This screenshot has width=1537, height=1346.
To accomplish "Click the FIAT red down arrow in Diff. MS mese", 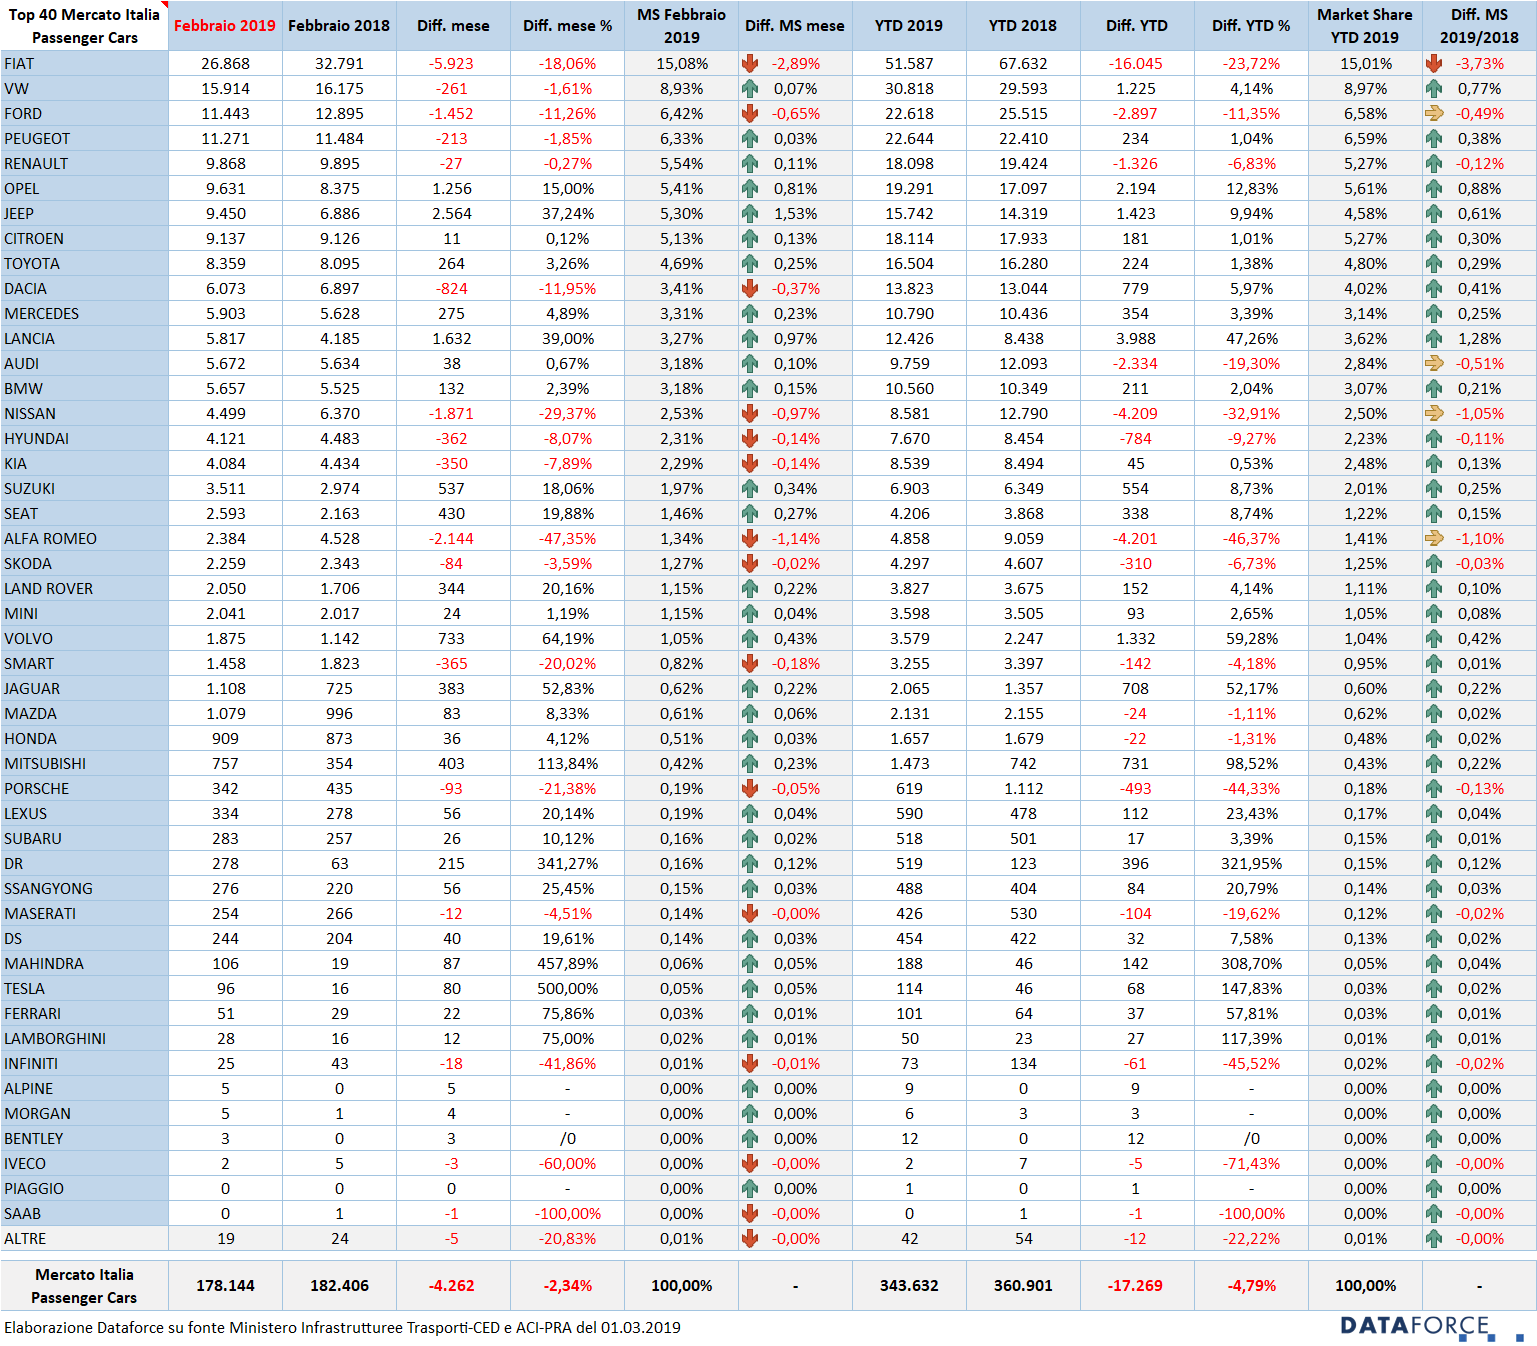I will 750,63.
